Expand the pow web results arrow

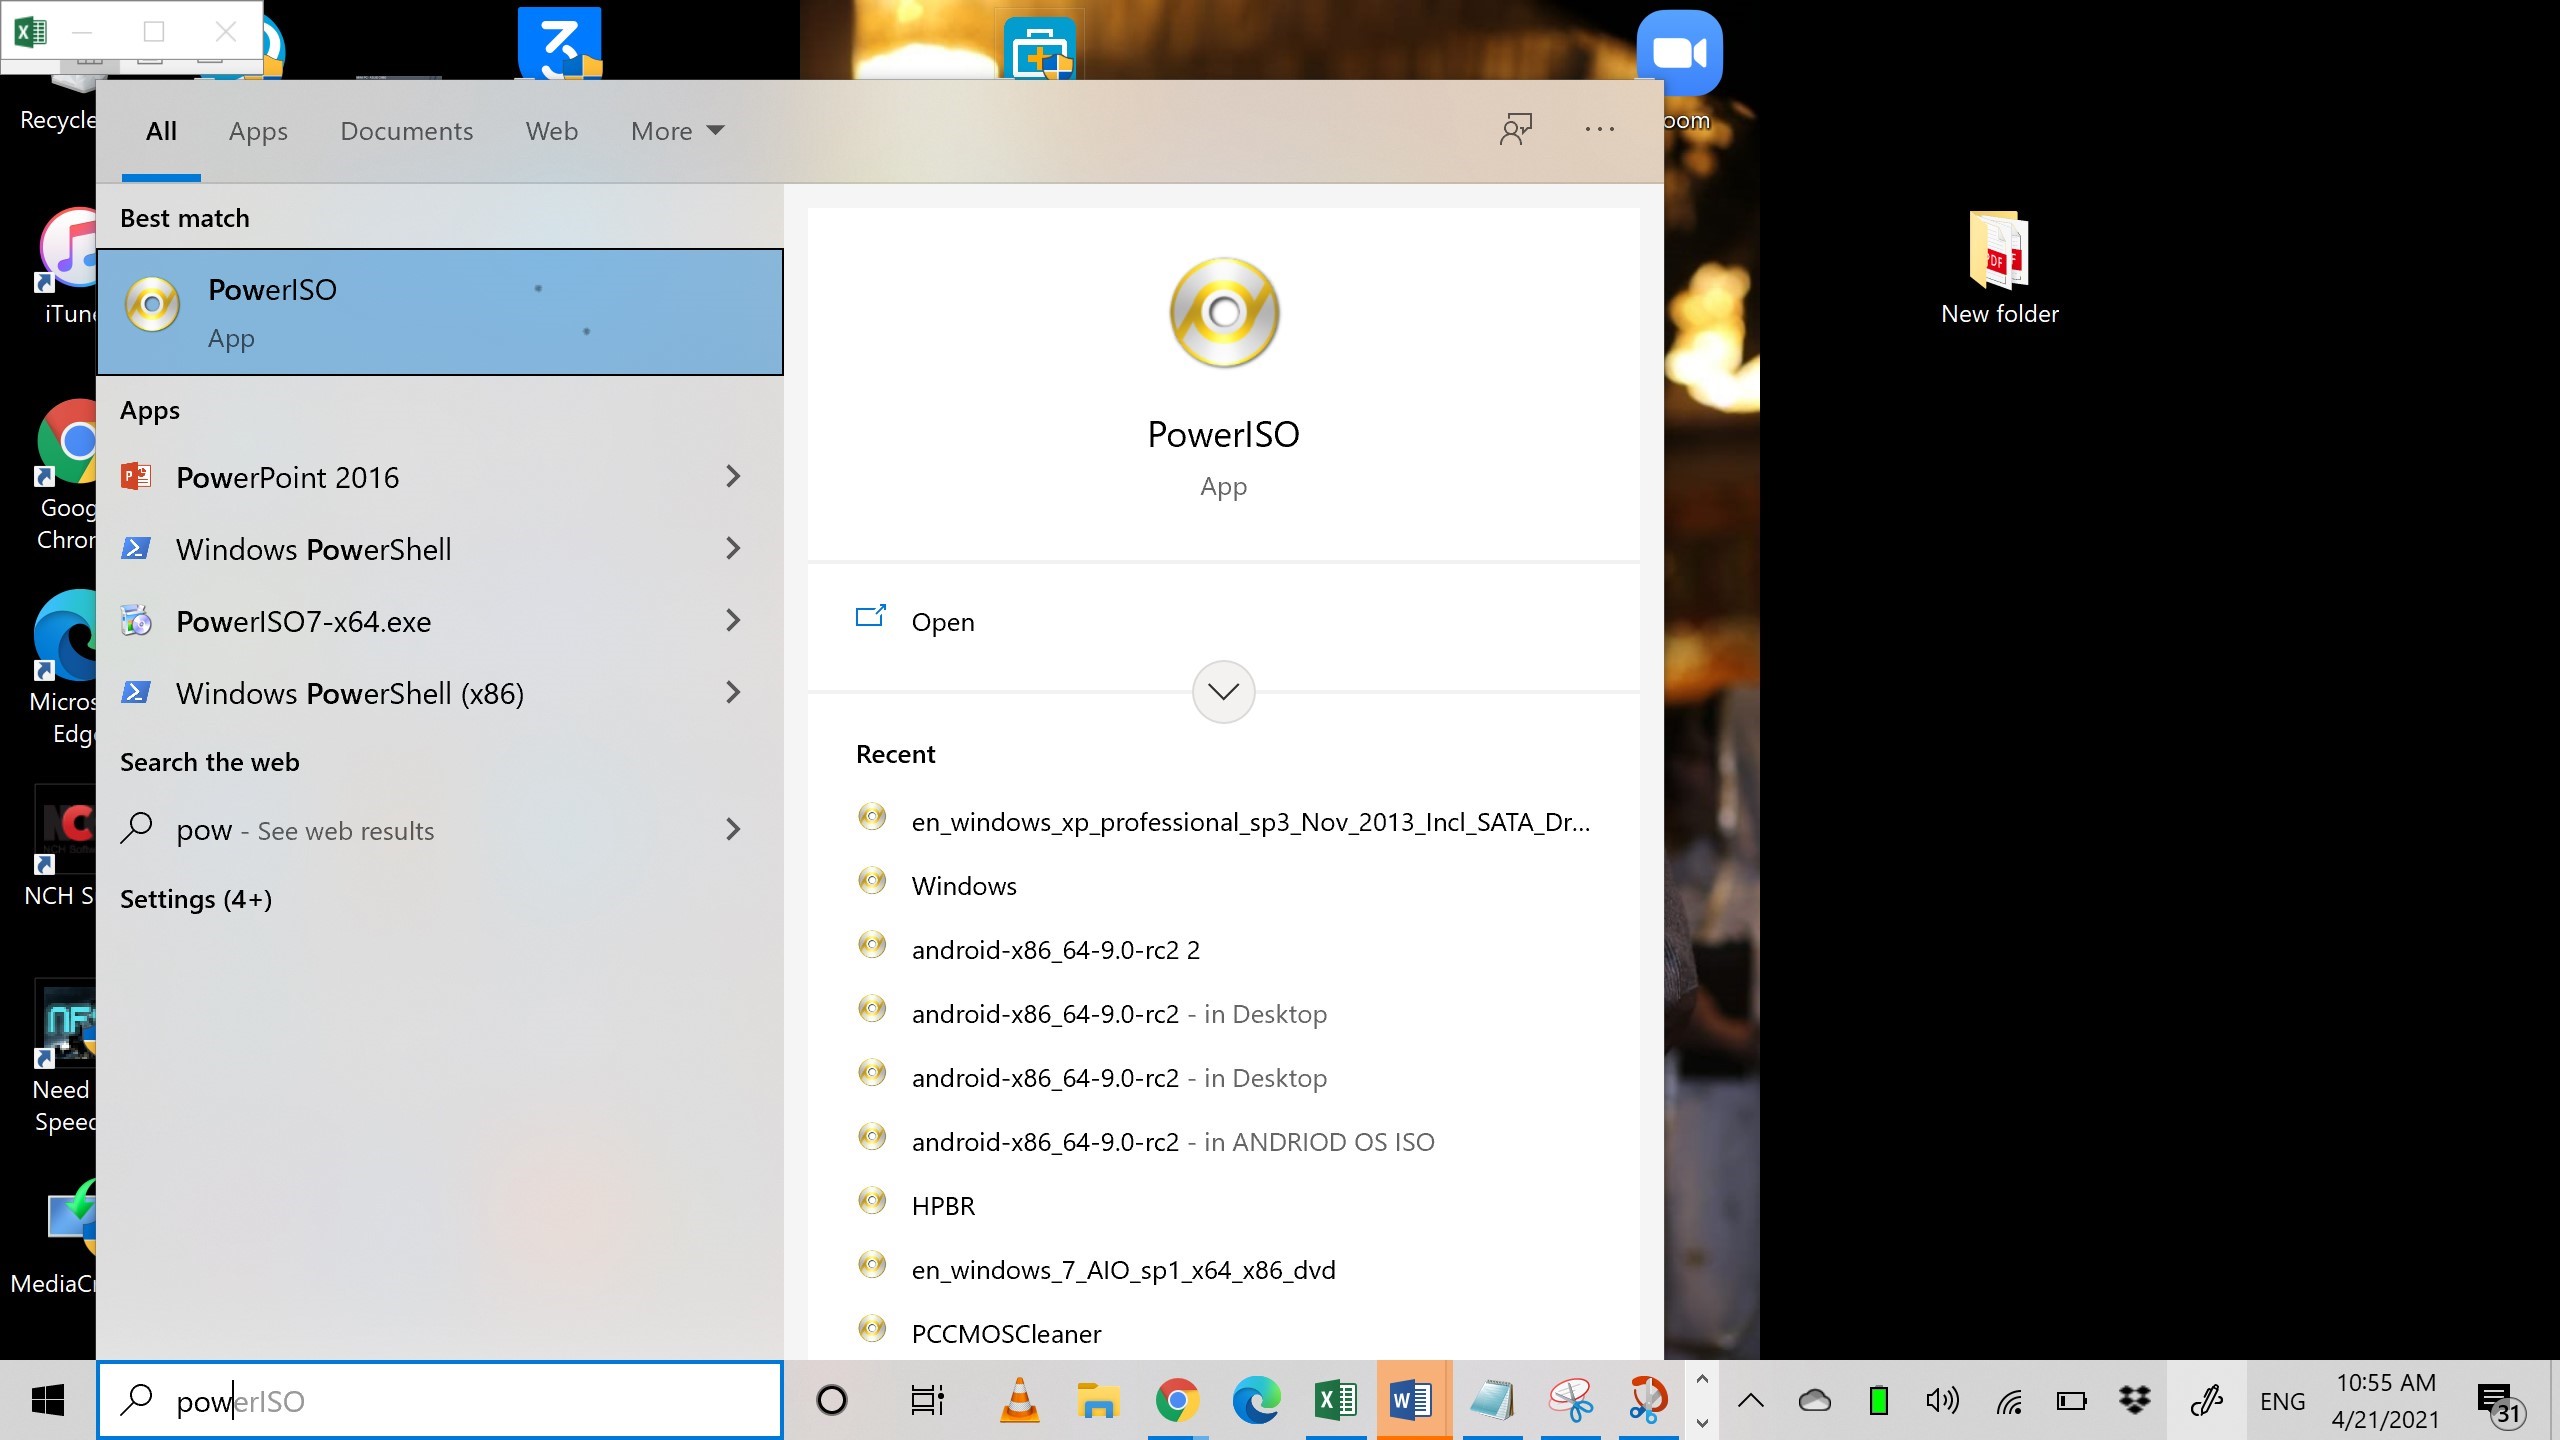pyautogui.click(x=733, y=829)
